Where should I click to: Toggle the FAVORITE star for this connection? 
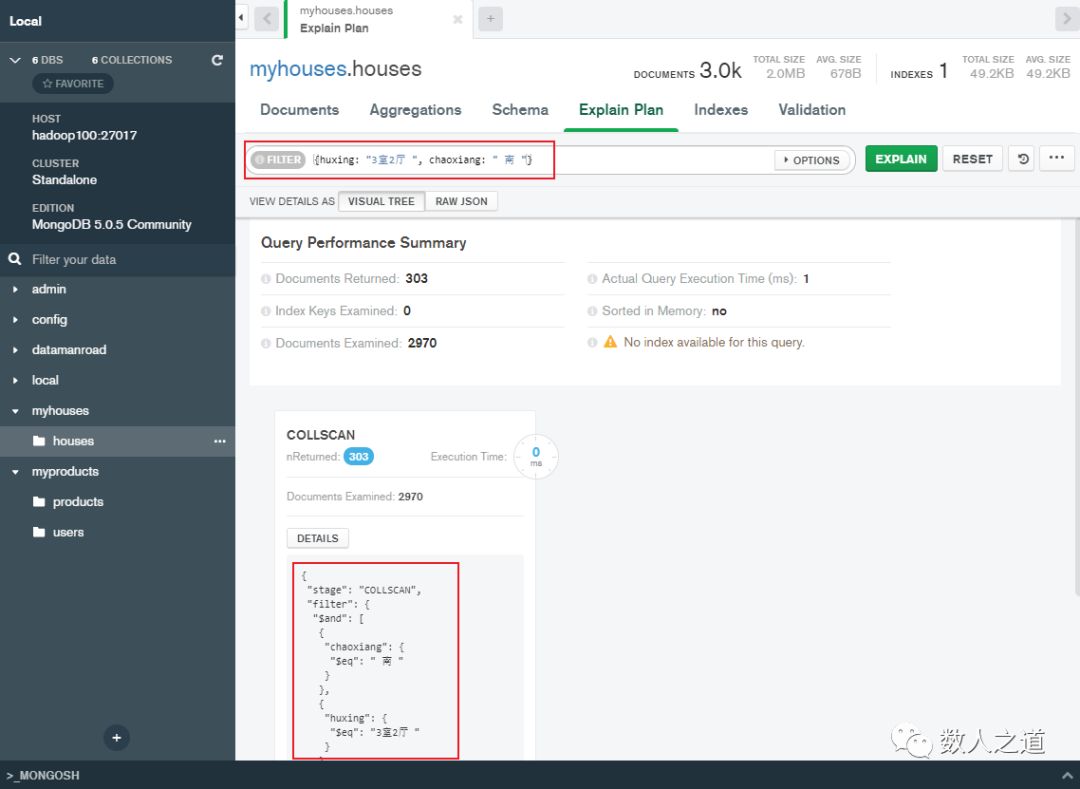[x=72, y=83]
